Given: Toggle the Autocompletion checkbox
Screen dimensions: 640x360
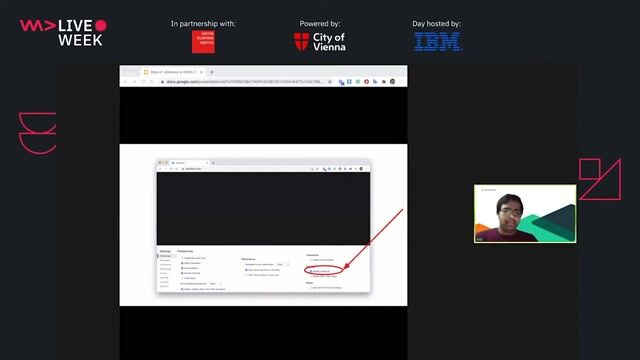Looking at the screenshot, I should coord(182,268).
